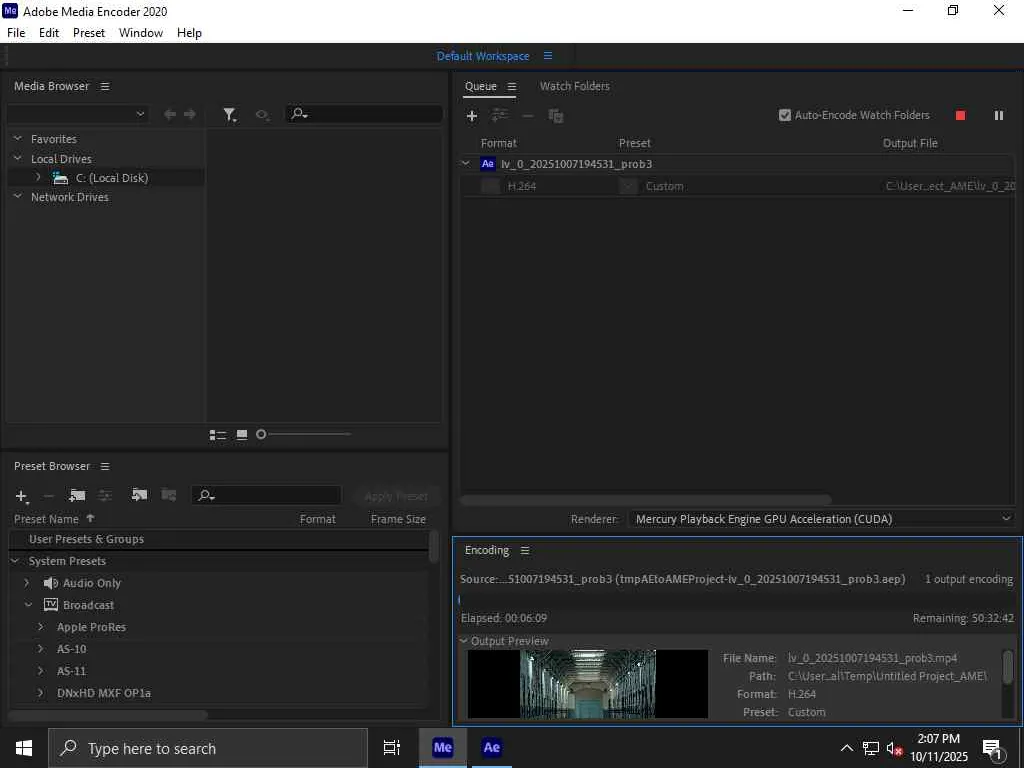
Task: Click the output file path link in Queue
Action: coord(950,186)
